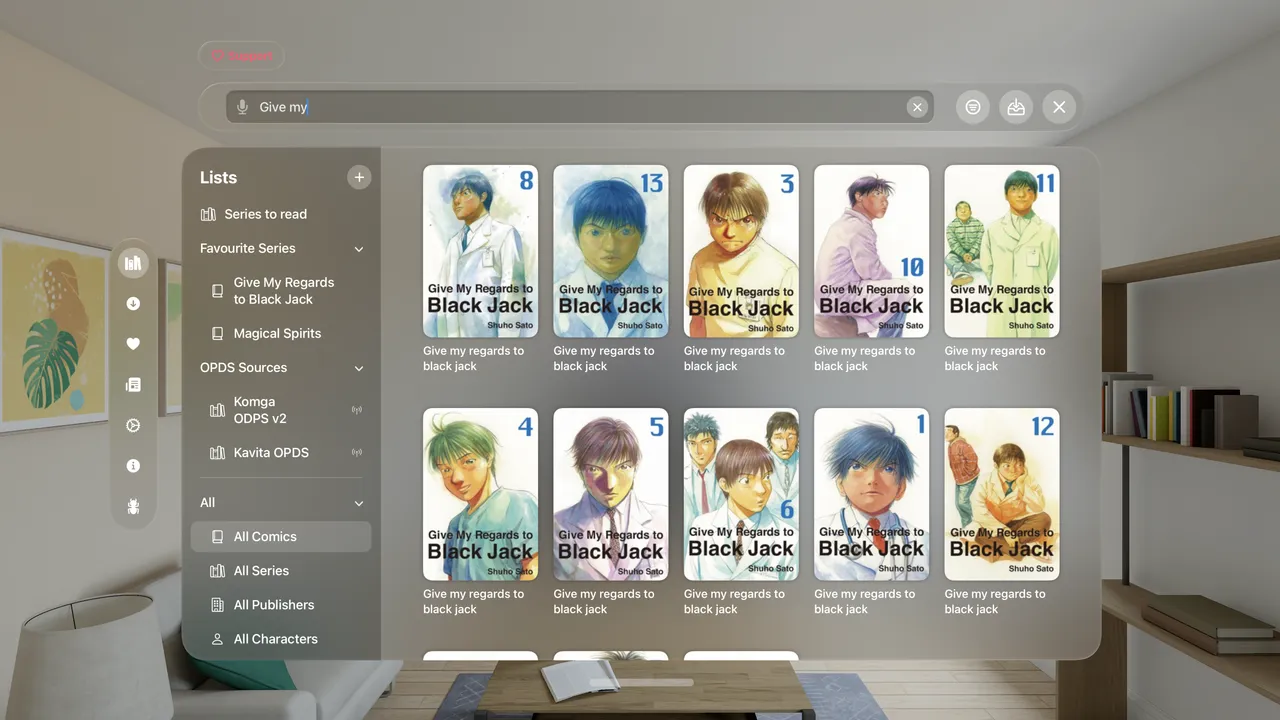Open the volume 6 Black Jack cover
The width and height of the screenshot is (1280, 720).
pos(741,494)
